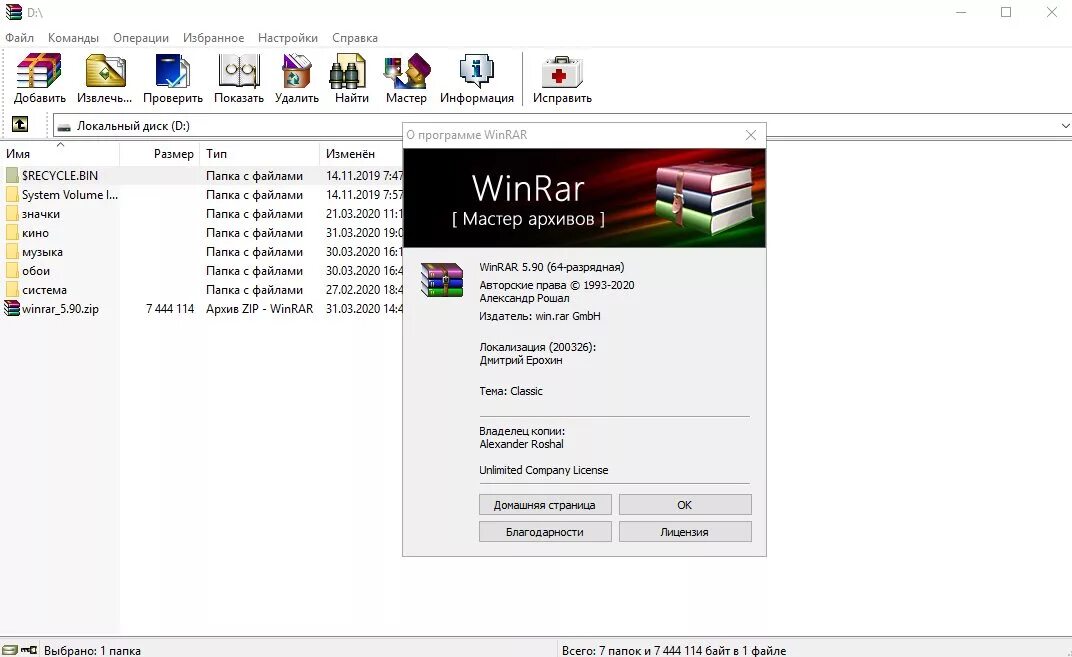Close the О программе WinRAR dialog
This screenshot has width=1072, height=657.
751,135
